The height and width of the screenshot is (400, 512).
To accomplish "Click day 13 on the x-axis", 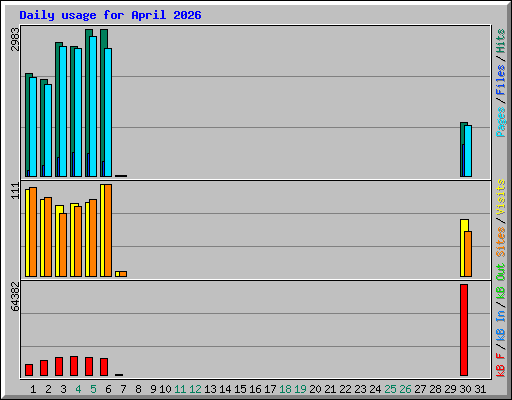I will point(210,389).
